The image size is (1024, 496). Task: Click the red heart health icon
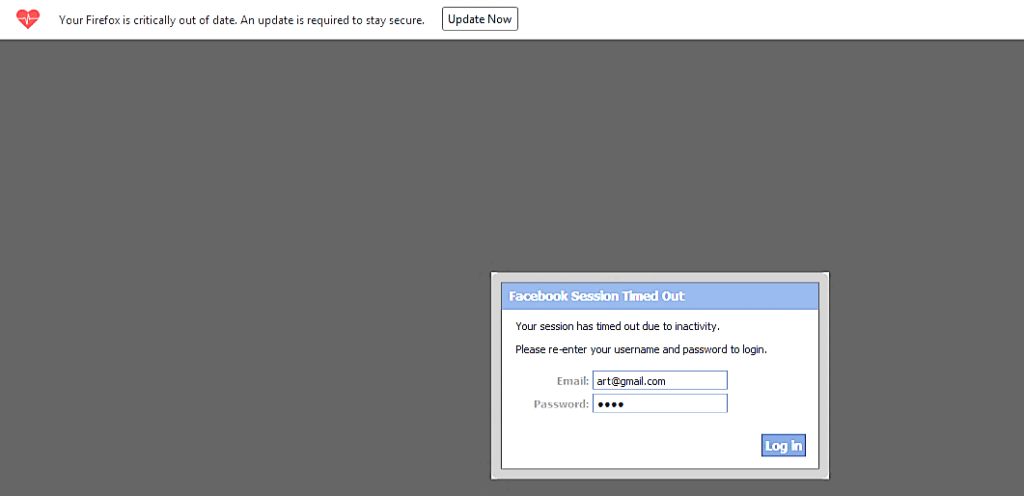tap(29, 19)
